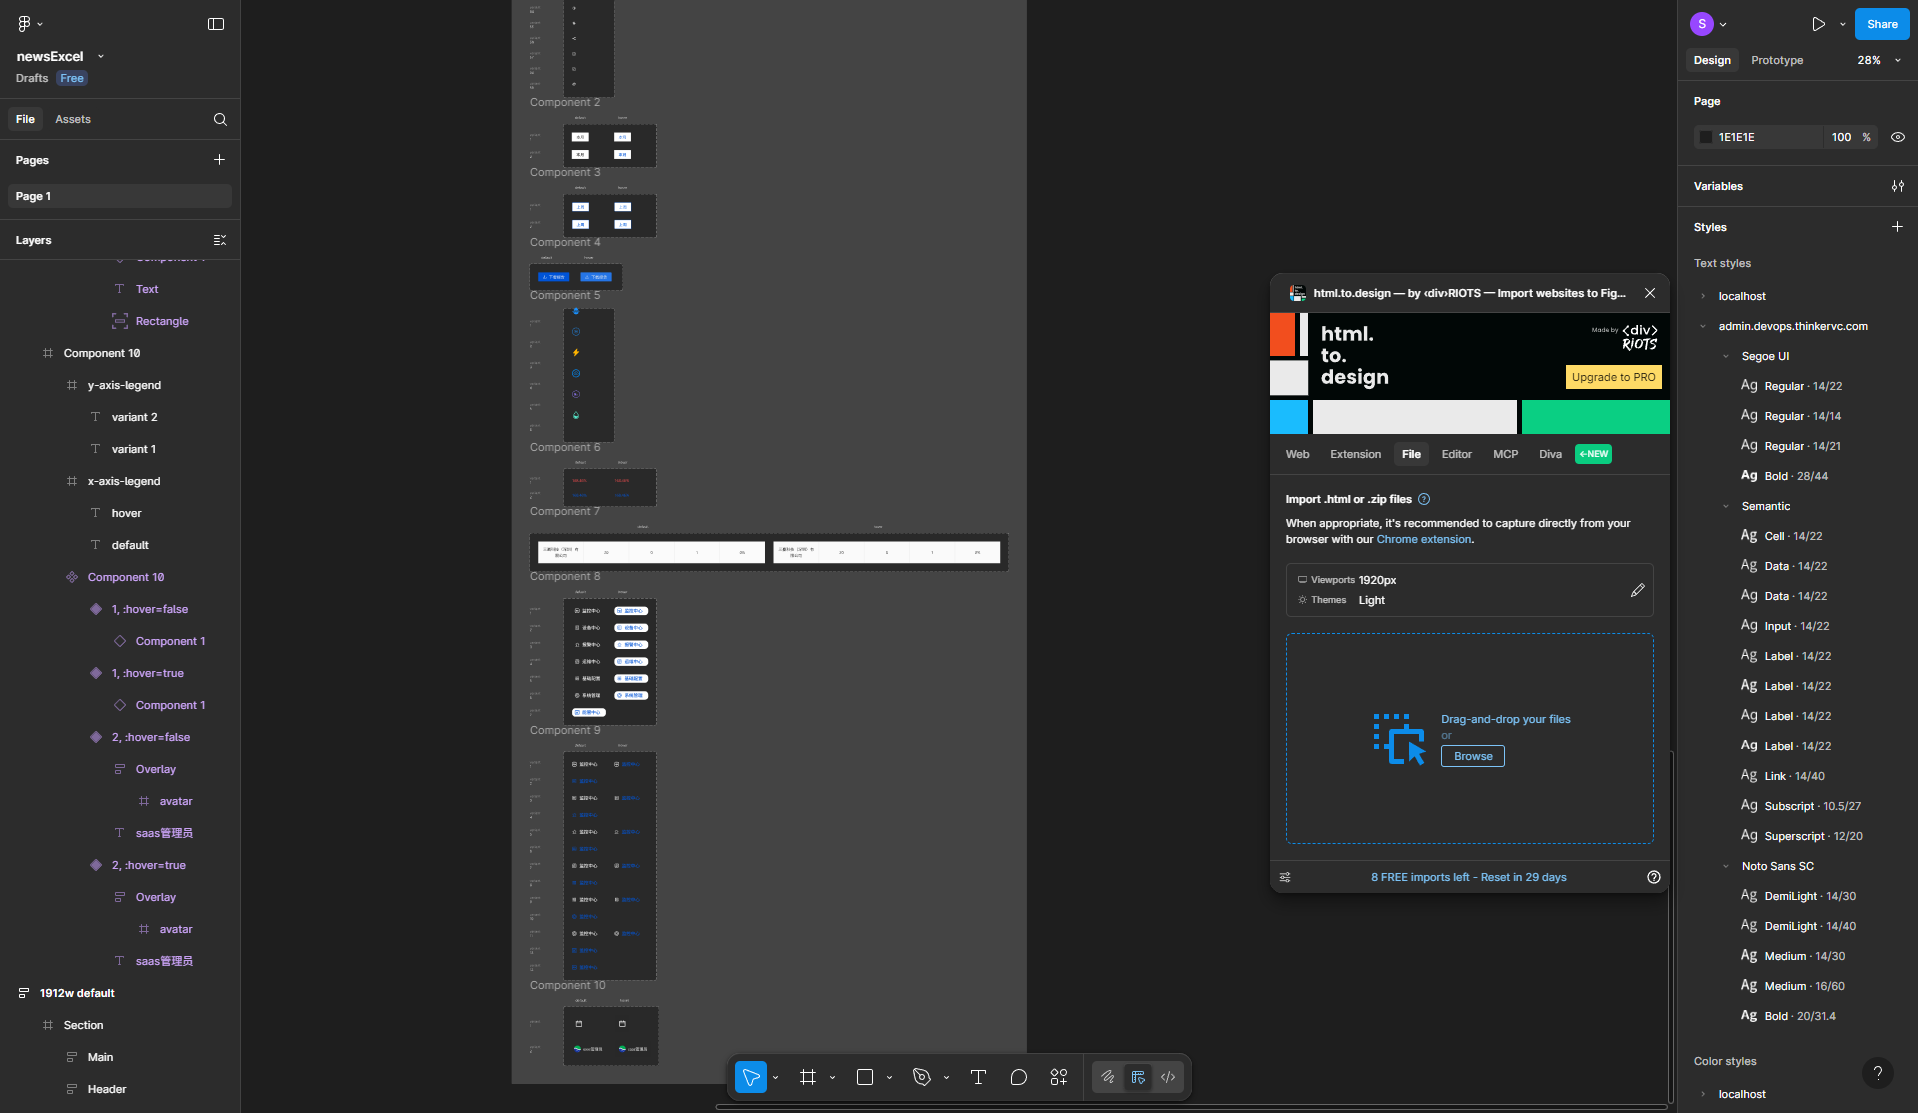
Task: Switch to the File tab in left panel
Action: coord(25,119)
